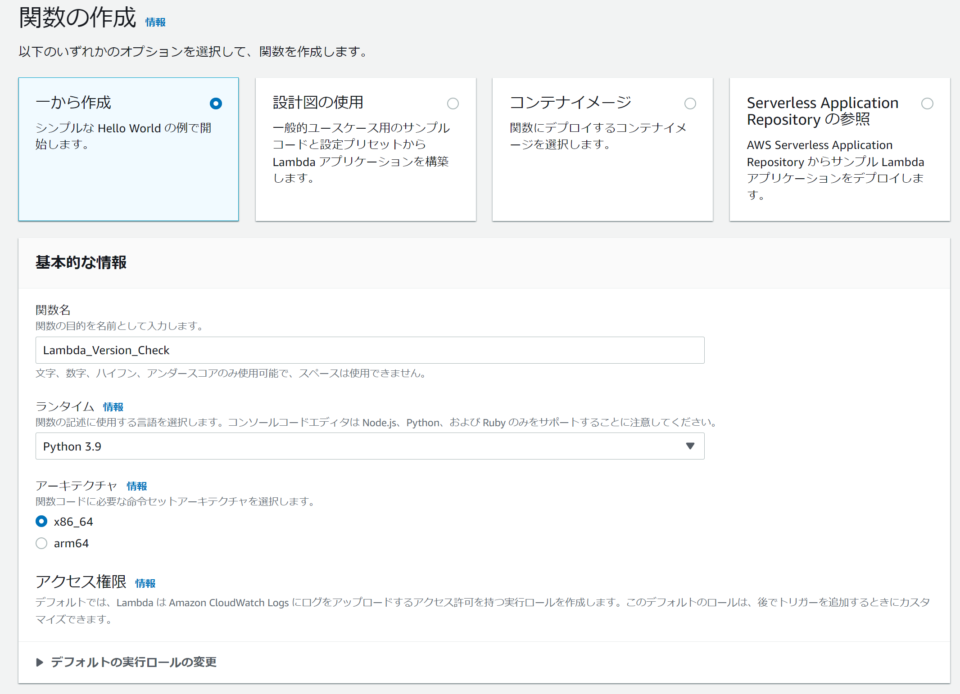Viewport: 960px width, 694px height.
Task: Select the 設計図の使用 radio button
Action: point(452,103)
